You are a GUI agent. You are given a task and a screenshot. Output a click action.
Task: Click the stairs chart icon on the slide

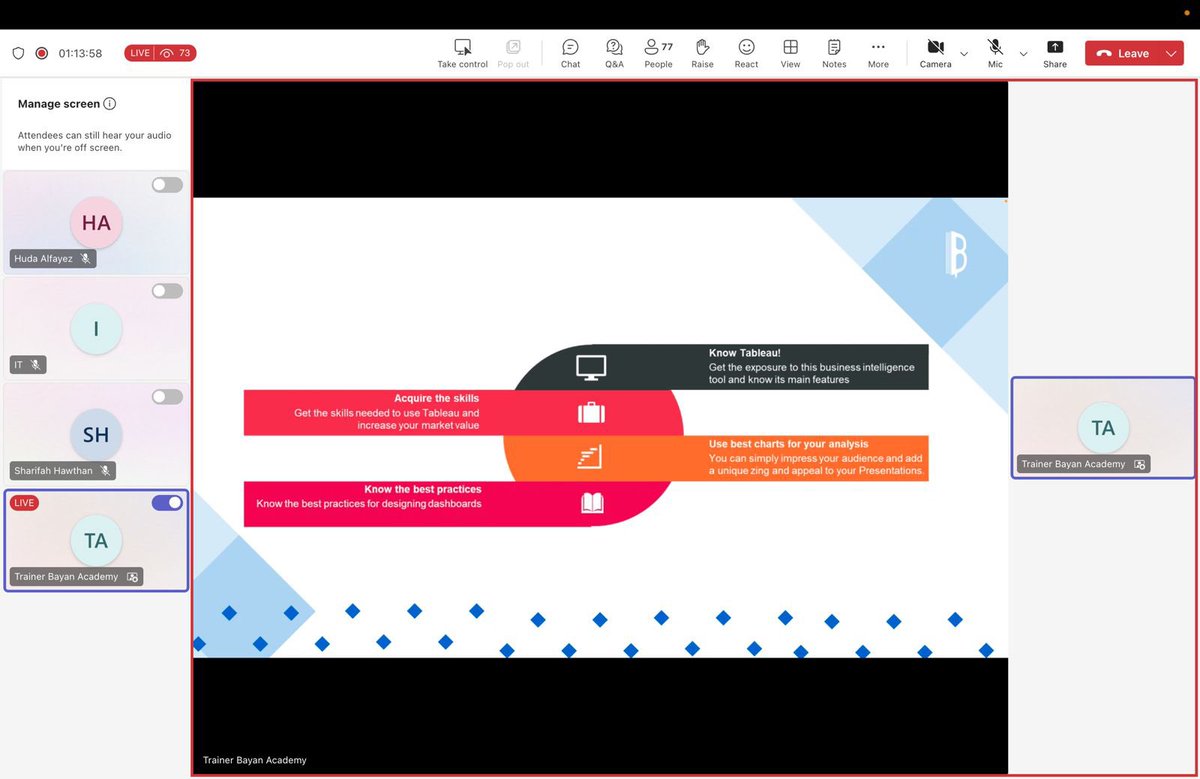(x=590, y=458)
